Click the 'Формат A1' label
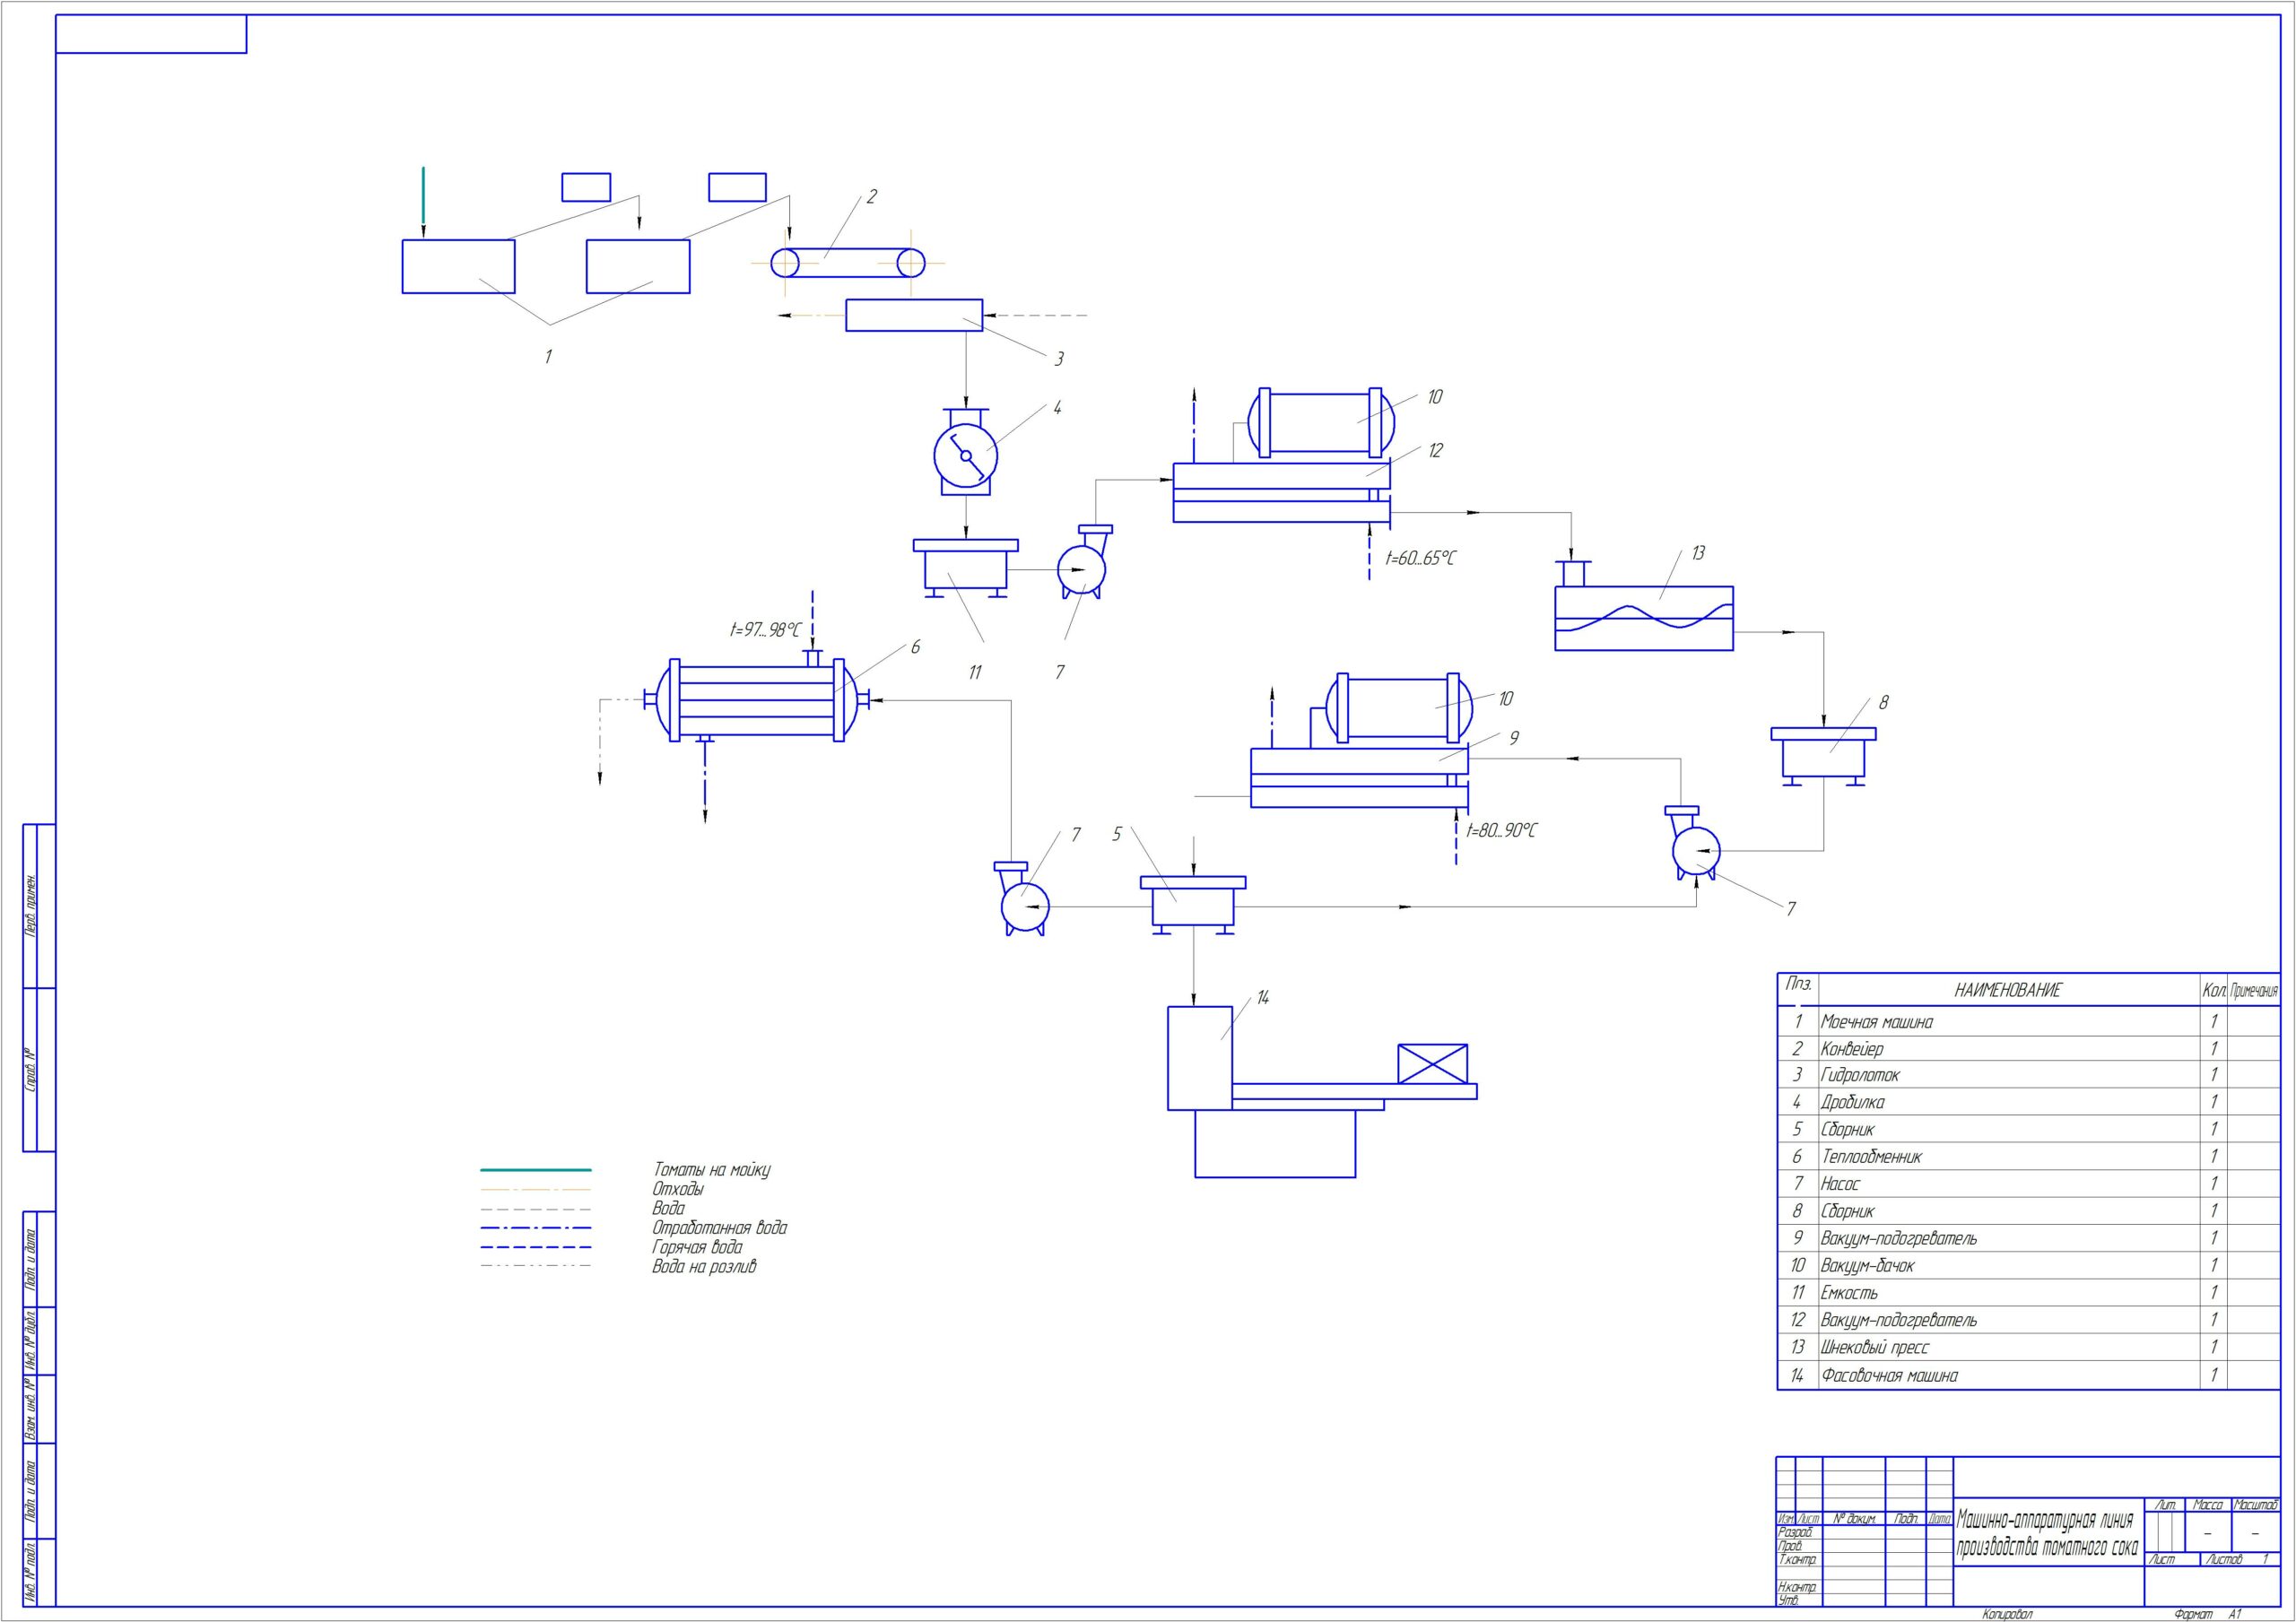The image size is (2296, 1622). 2208,1614
